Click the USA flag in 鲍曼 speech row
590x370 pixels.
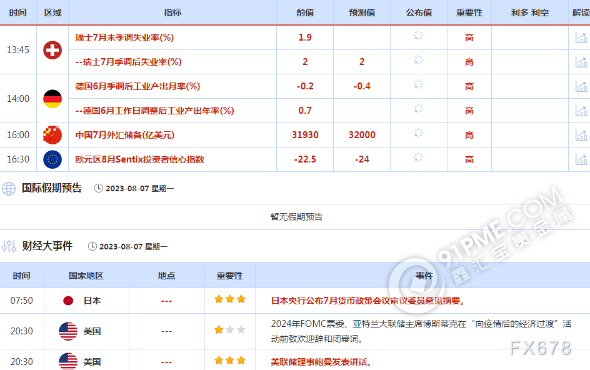click(x=68, y=361)
